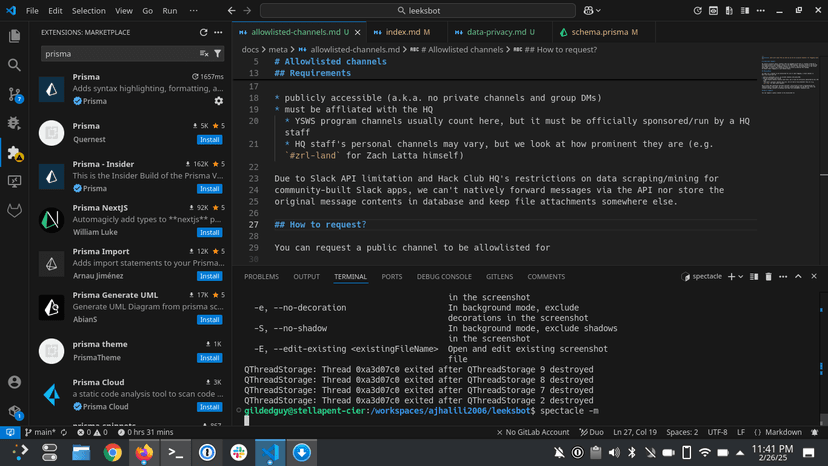
Task: Kill the terminal with trash icon
Action: click(x=768, y=276)
